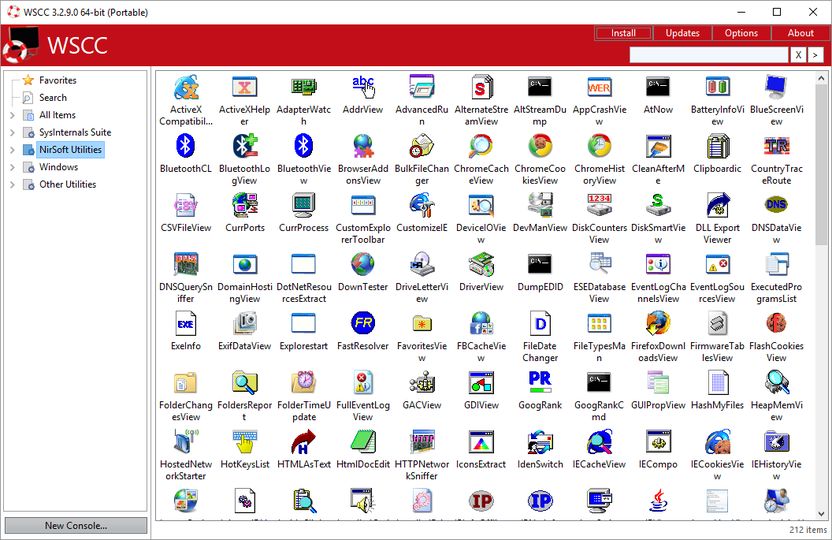Viewport: 832px width, 540px height.
Task: Select the IECookiesView icon
Action: click(717, 441)
